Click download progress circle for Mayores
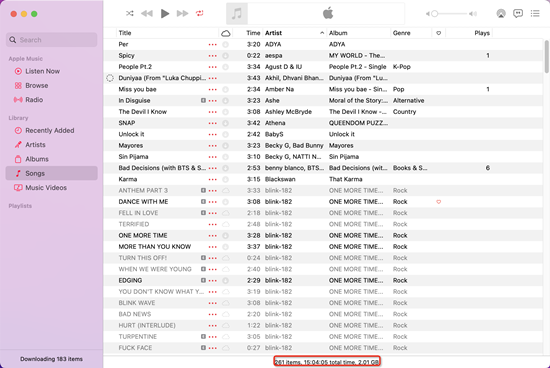 click(x=226, y=146)
